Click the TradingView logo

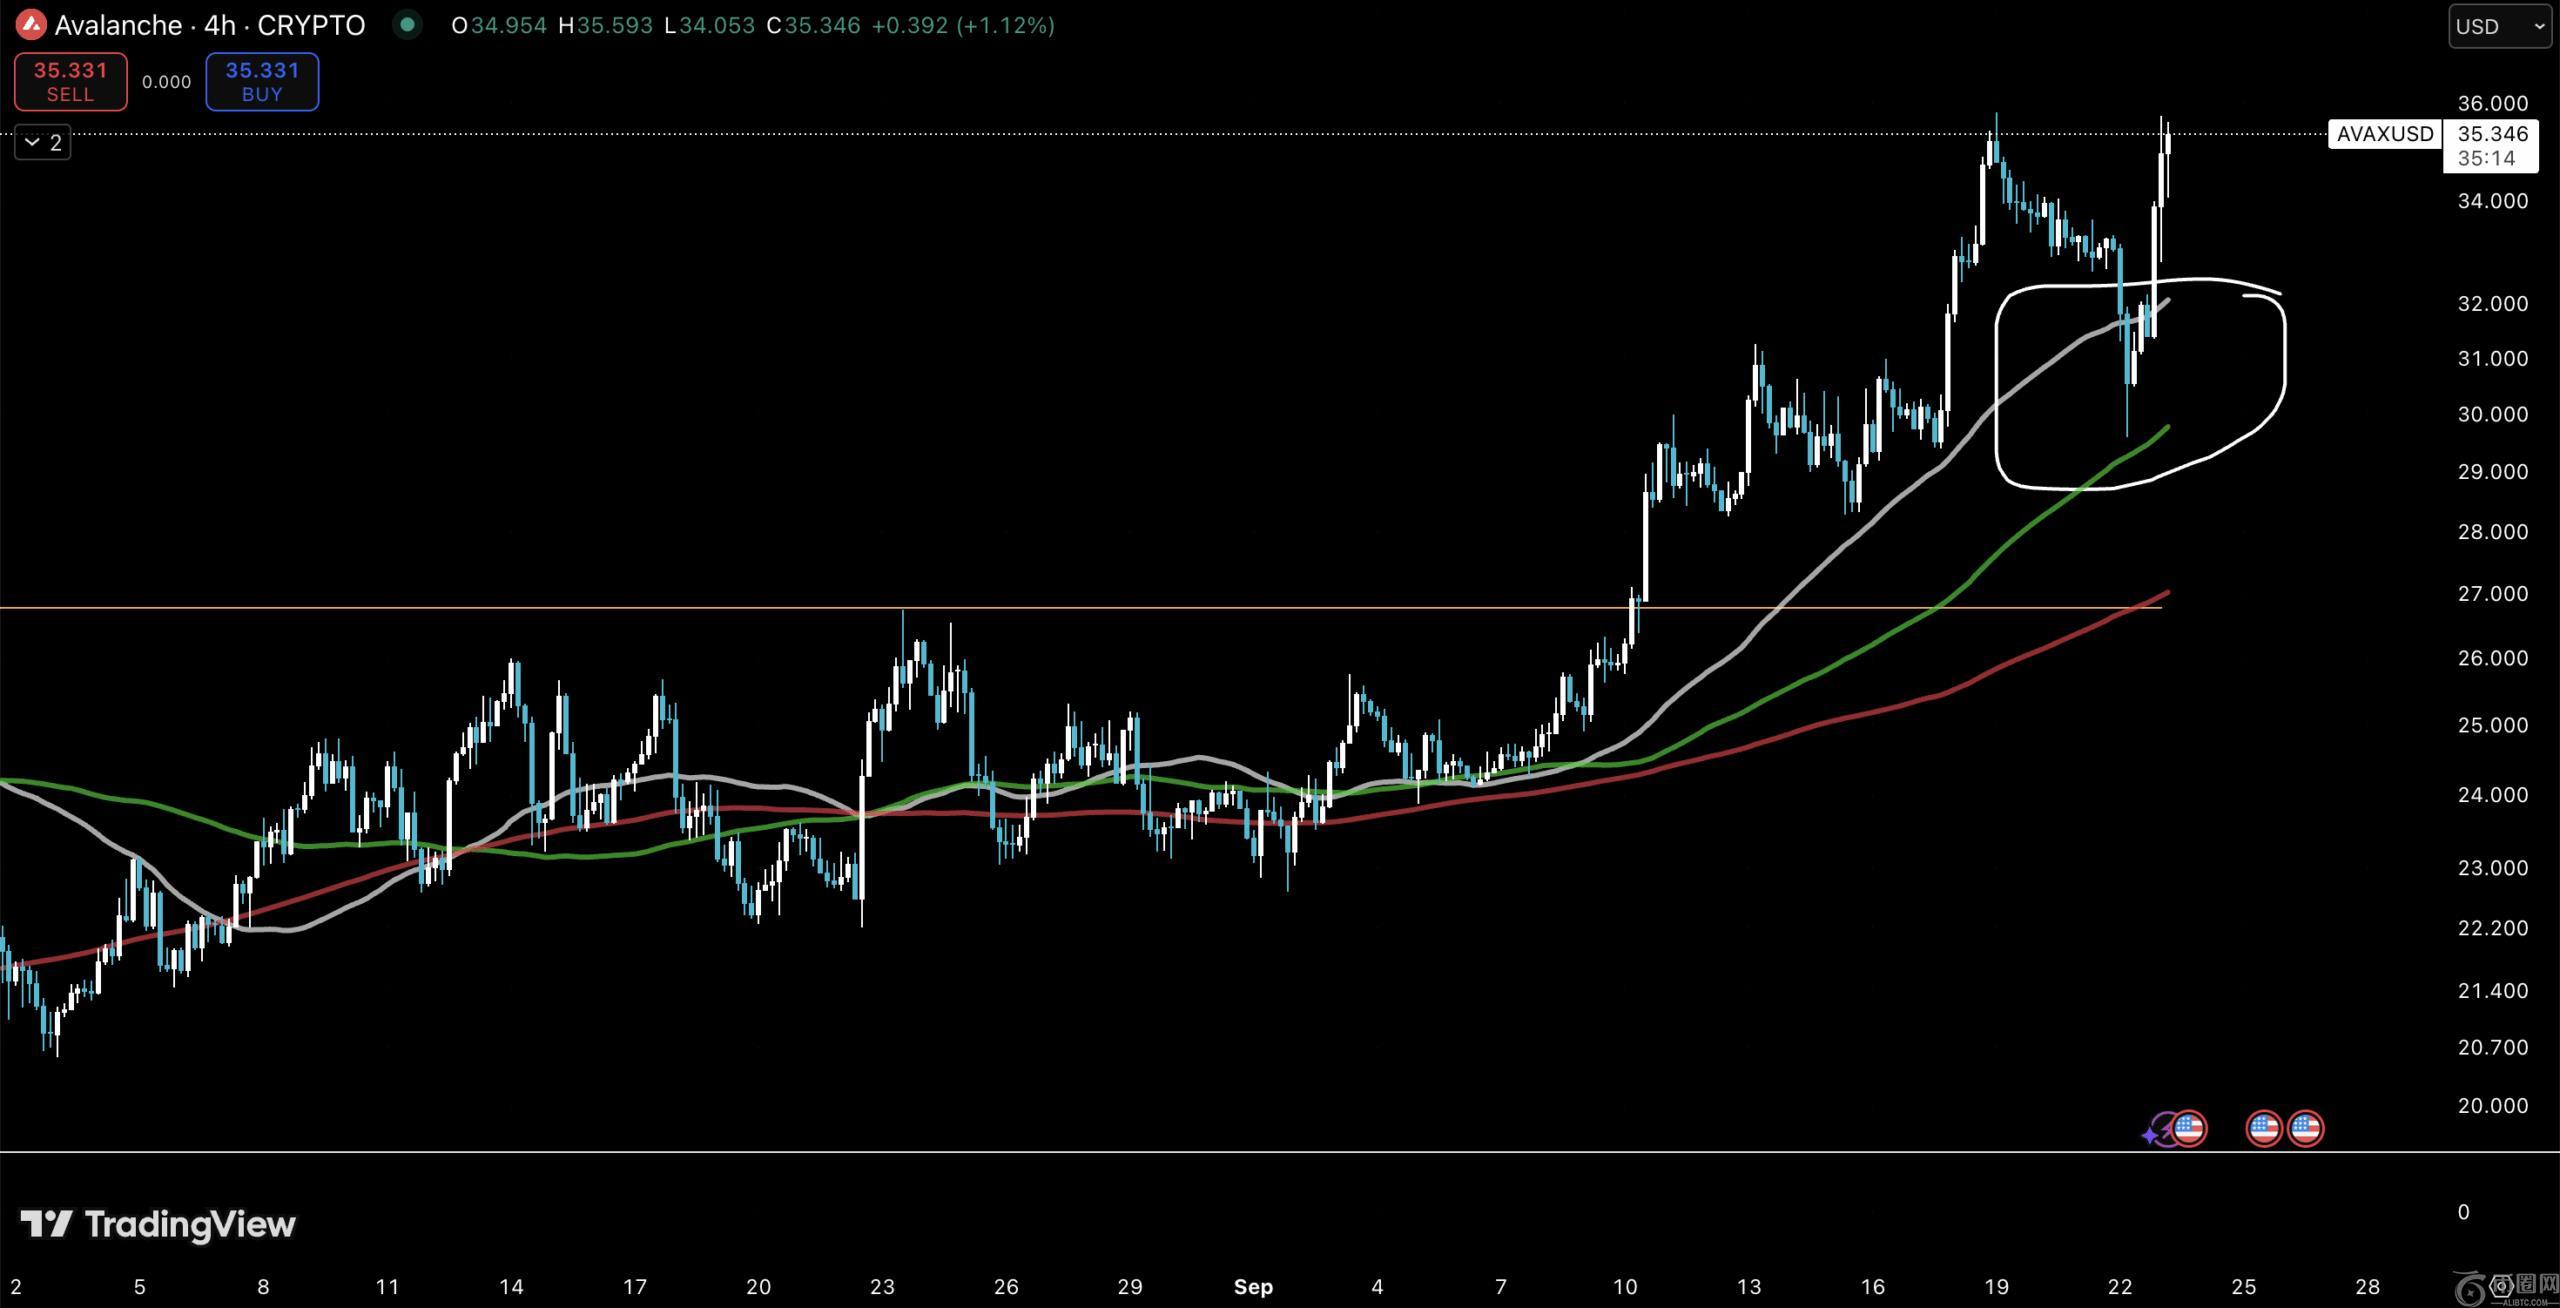coord(158,1224)
